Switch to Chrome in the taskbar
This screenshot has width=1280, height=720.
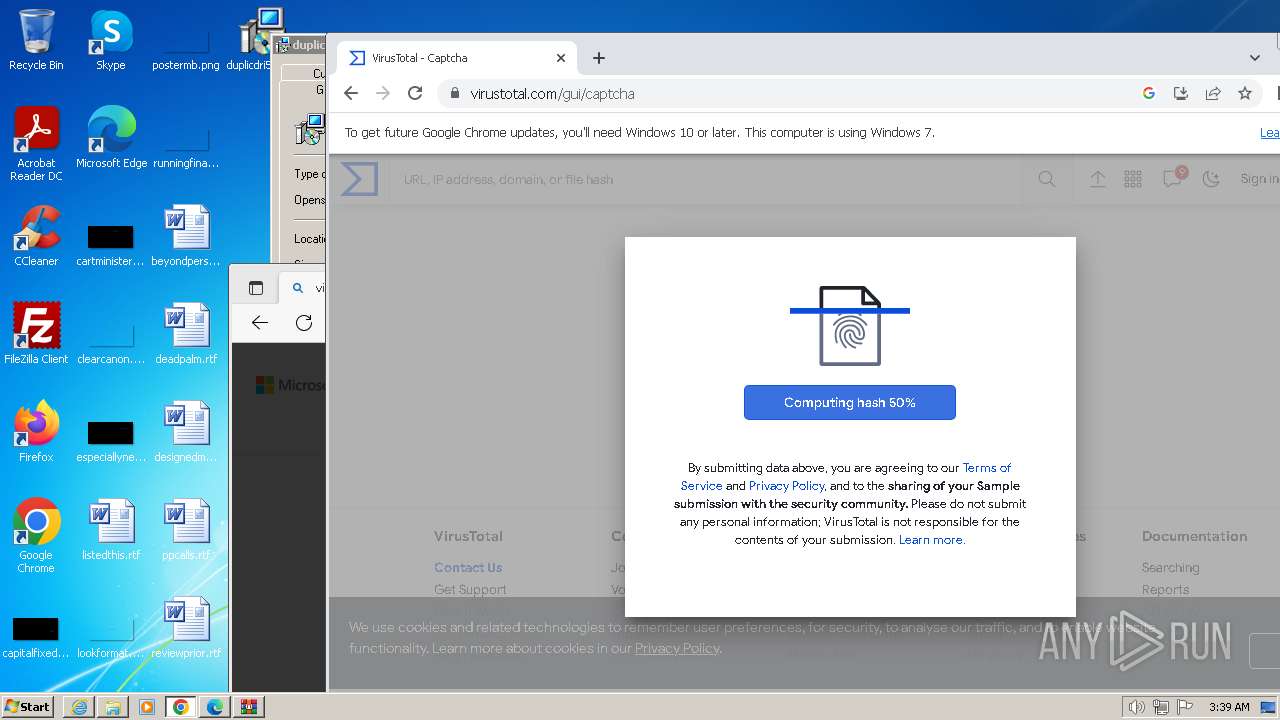pos(181,707)
